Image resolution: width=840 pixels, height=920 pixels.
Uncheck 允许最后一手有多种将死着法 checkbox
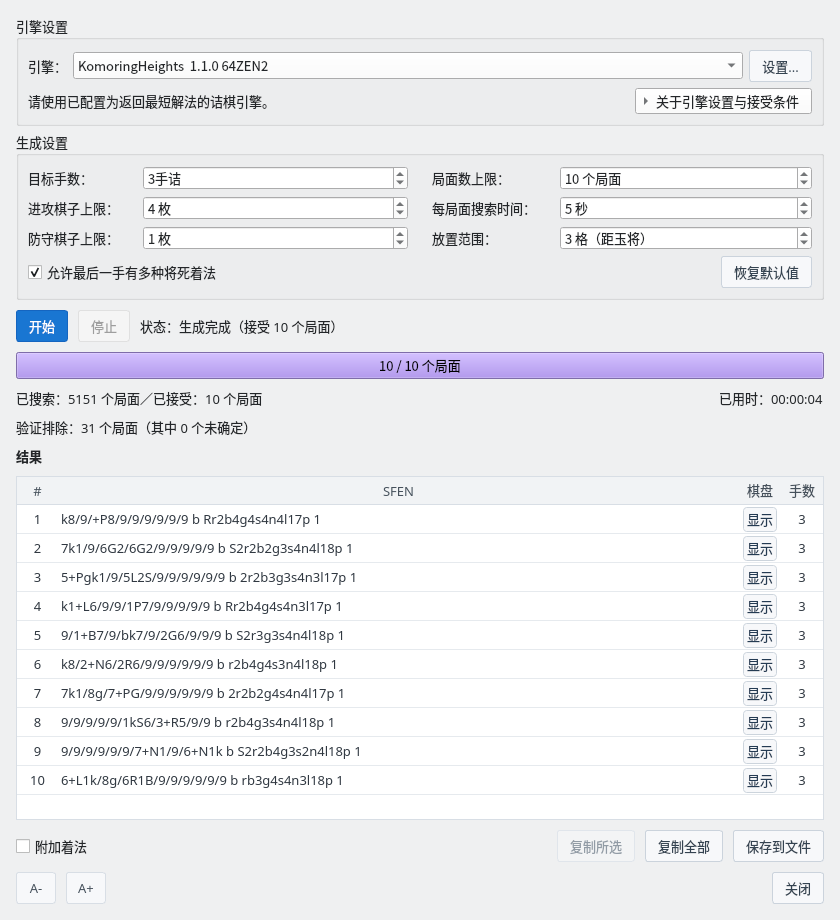point(35,272)
